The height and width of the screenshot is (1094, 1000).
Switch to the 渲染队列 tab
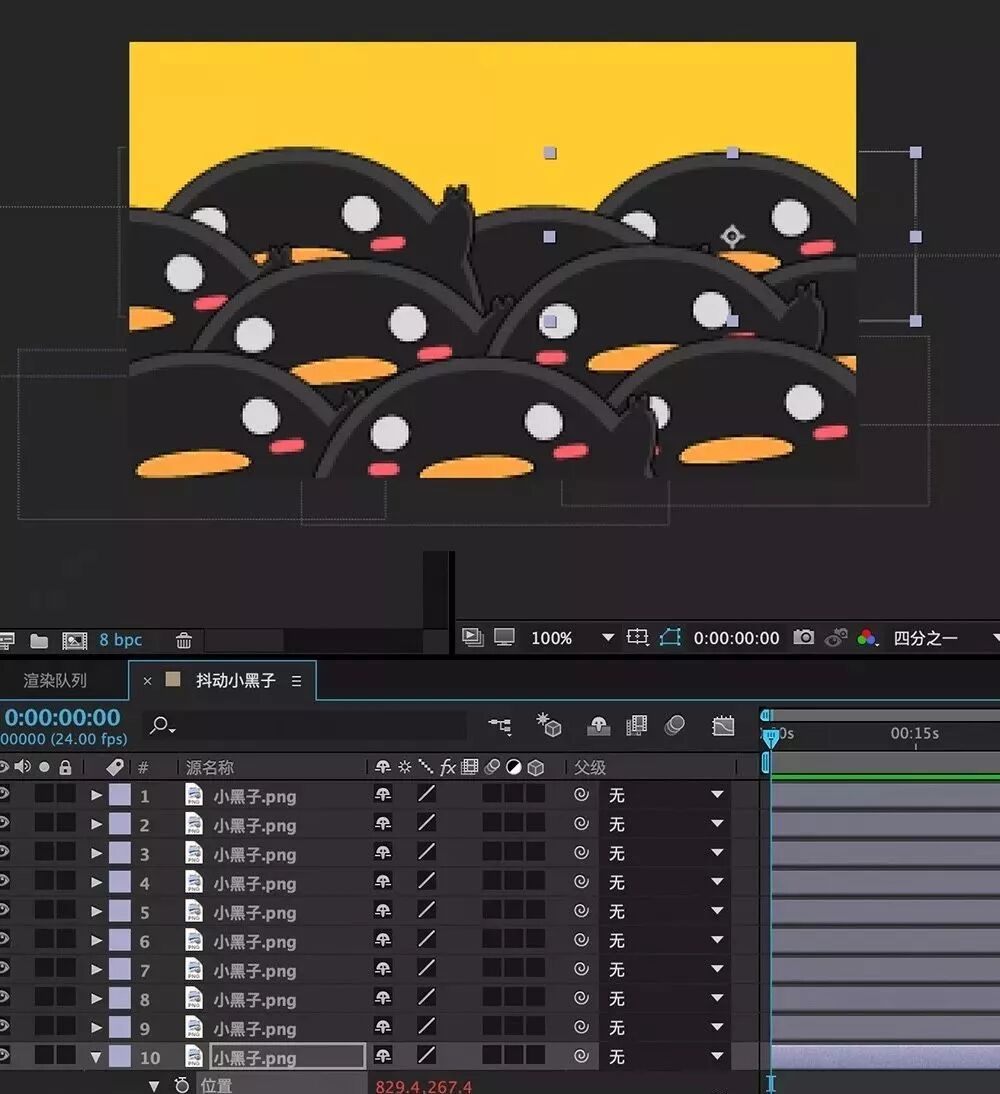(55, 680)
